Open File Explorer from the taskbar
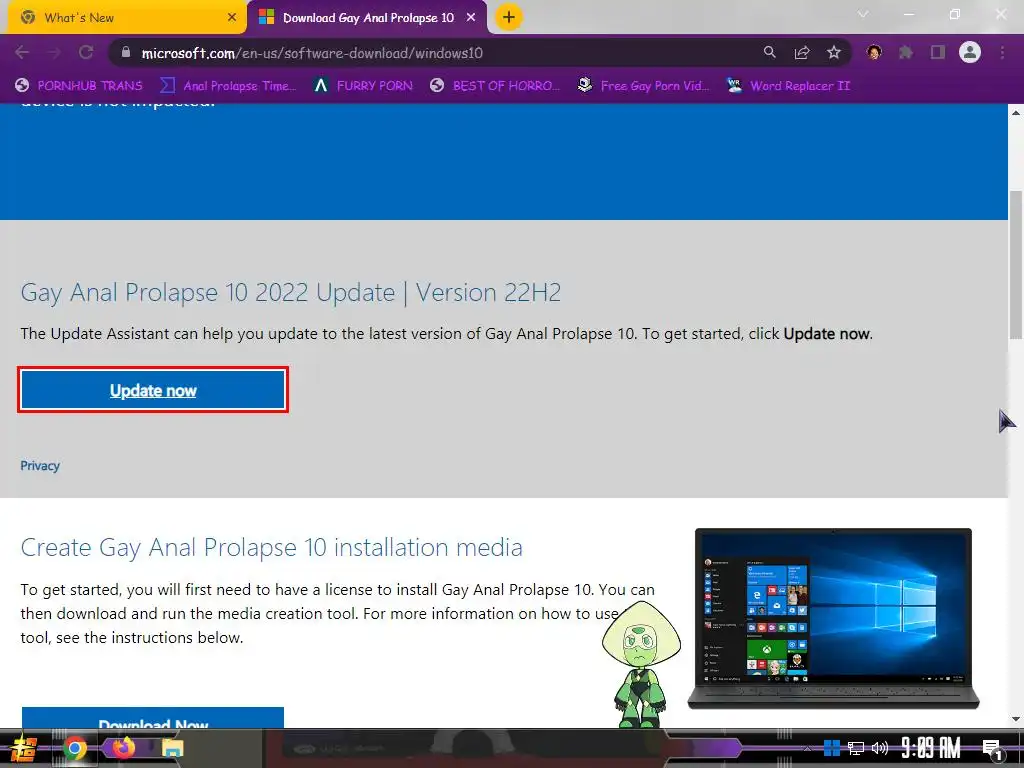The image size is (1024, 768). point(172,748)
